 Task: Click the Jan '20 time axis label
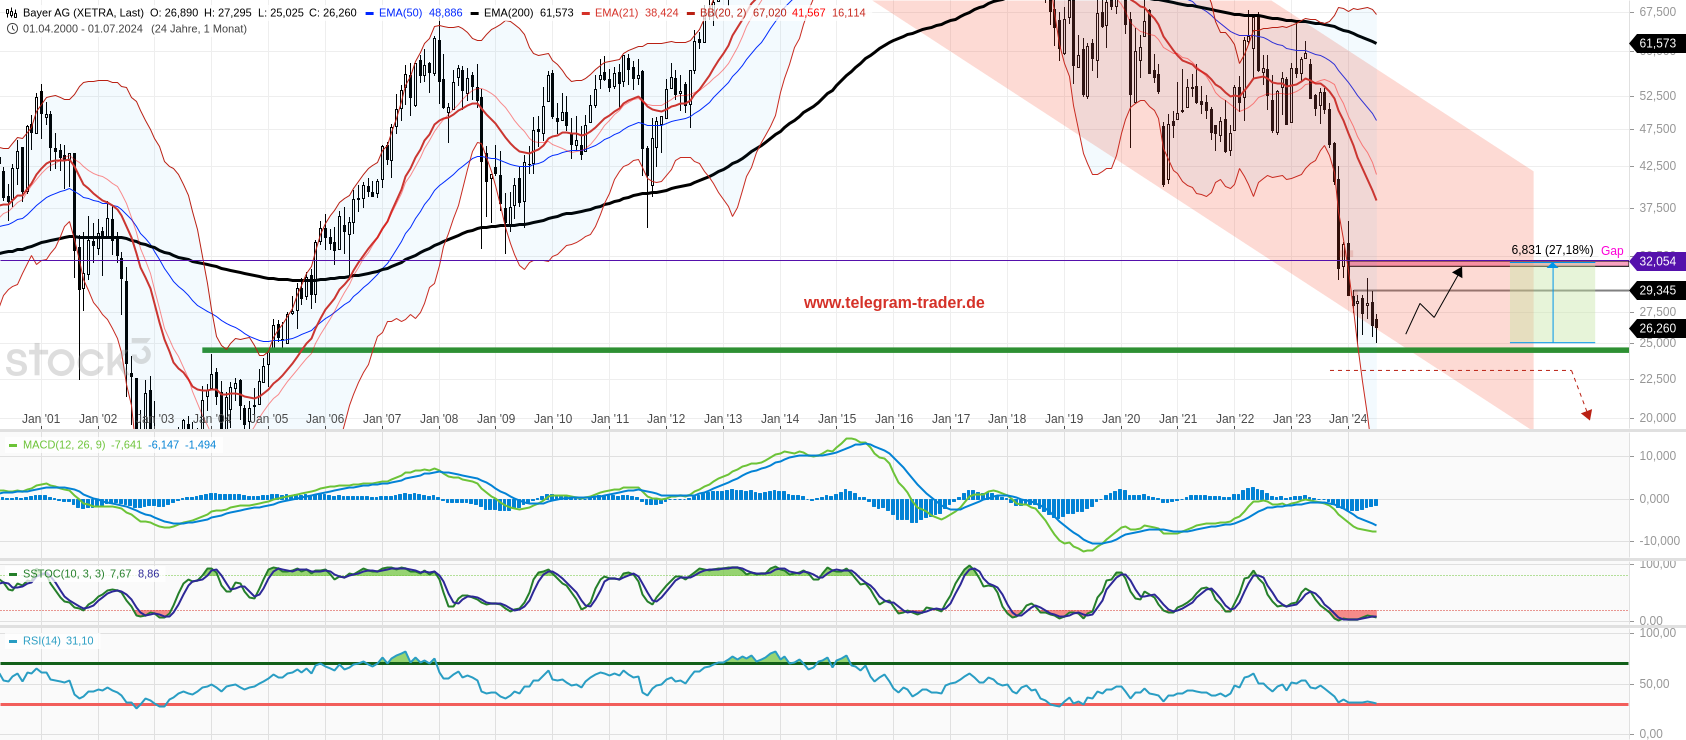click(x=1121, y=419)
